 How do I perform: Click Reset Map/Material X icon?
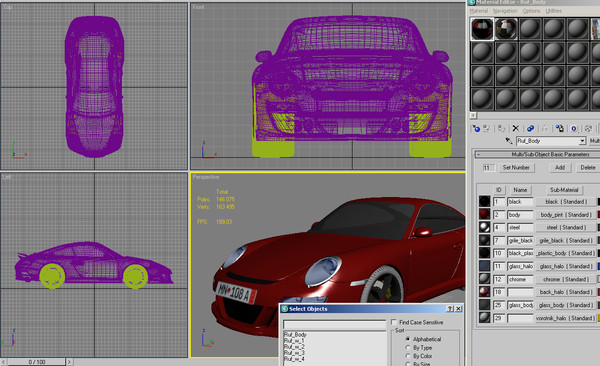[x=516, y=129]
